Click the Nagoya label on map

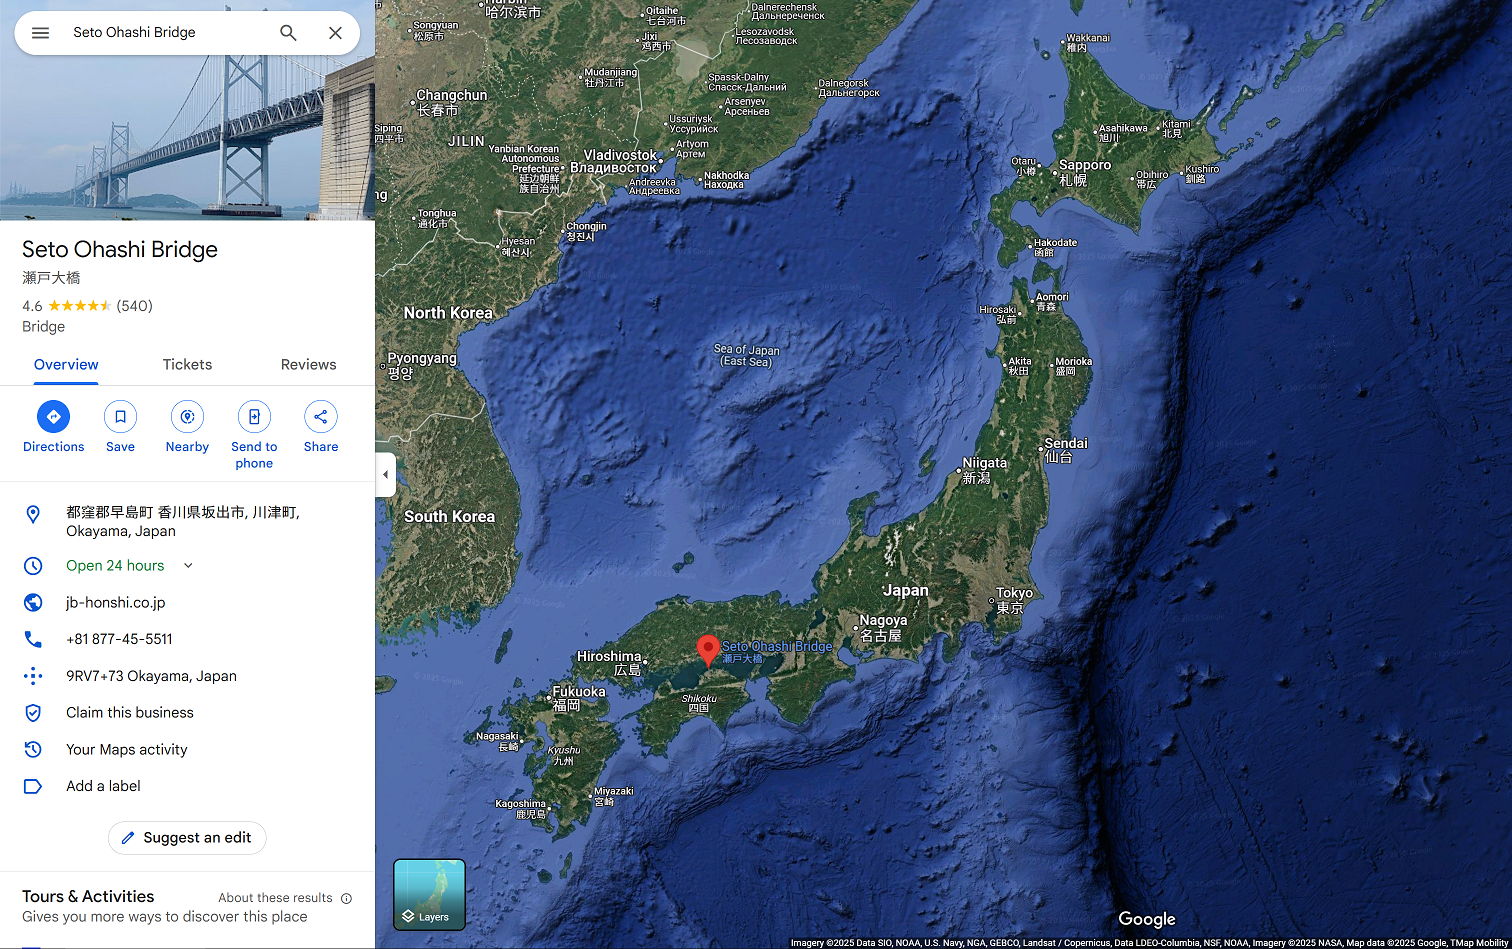tap(883, 628)
